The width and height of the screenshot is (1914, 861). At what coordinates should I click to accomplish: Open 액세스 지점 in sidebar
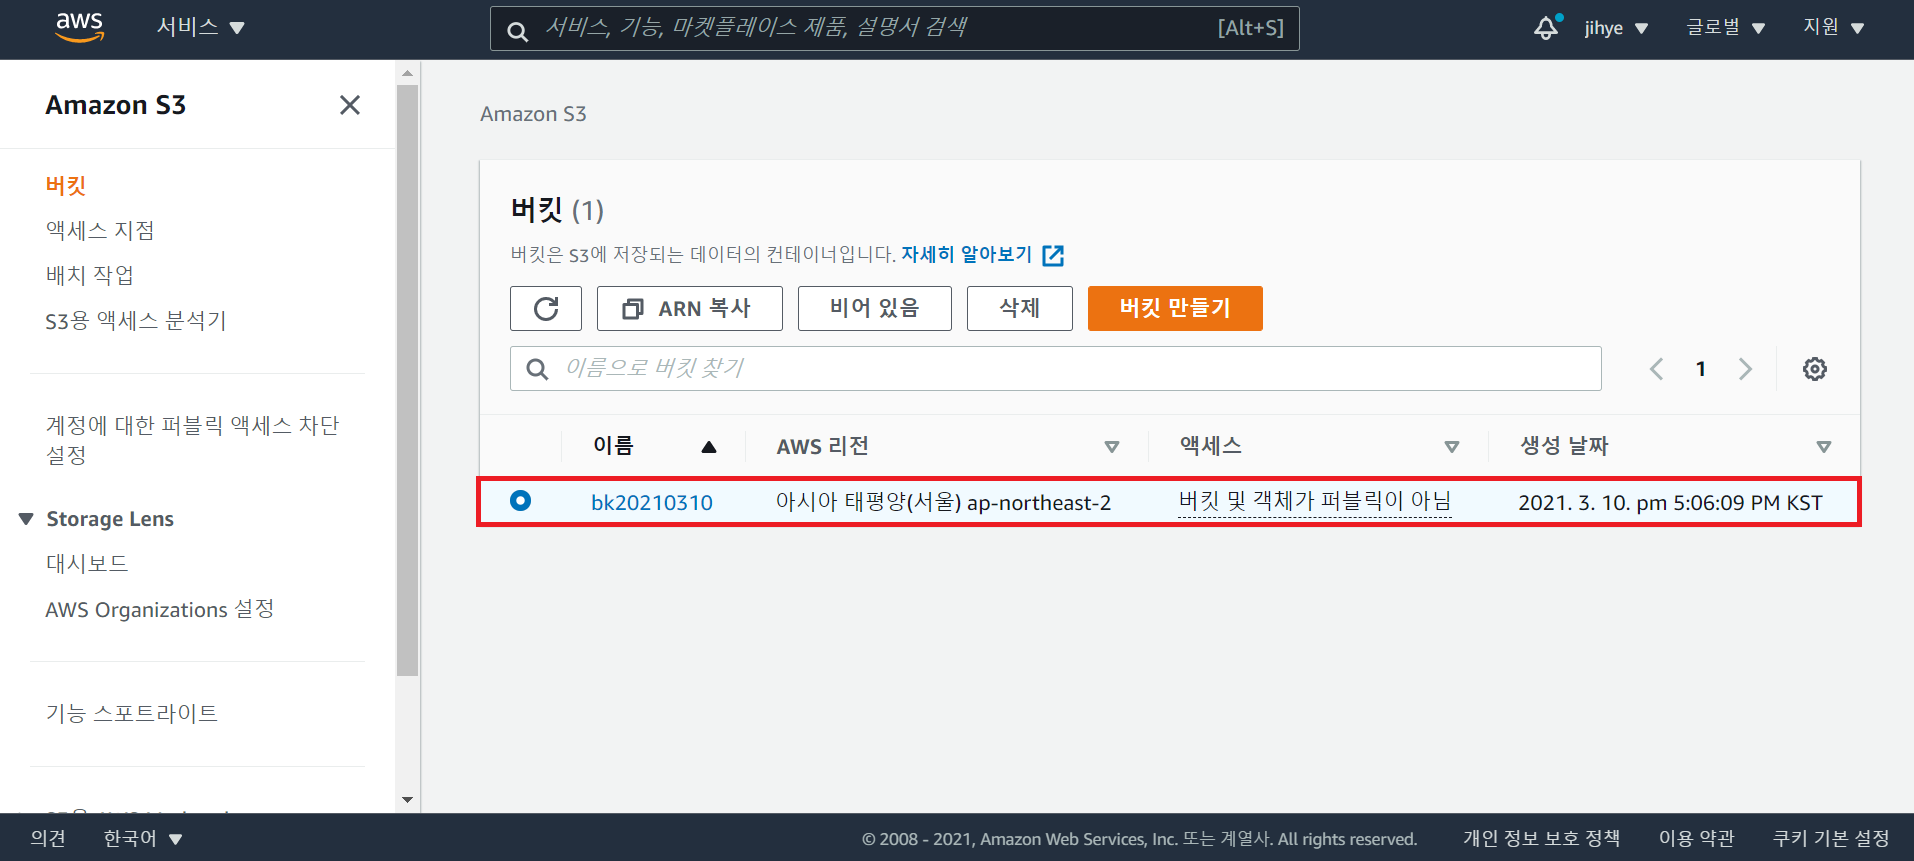100,230
